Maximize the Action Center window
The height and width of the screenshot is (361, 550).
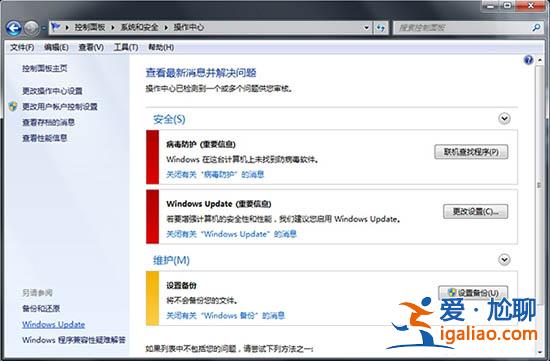point(508,5)
